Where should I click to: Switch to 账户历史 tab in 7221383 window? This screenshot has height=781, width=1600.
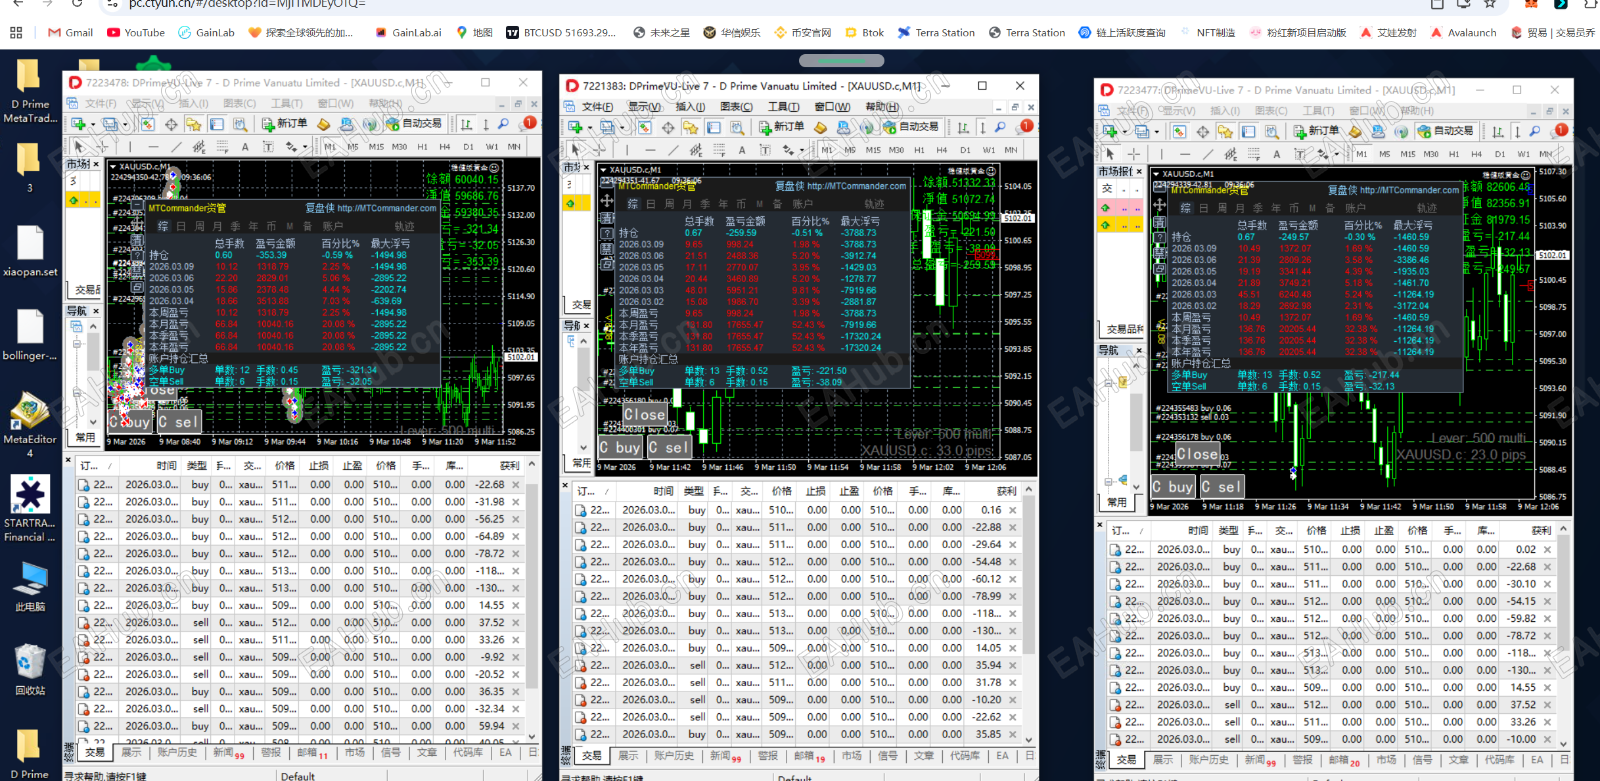674,756
